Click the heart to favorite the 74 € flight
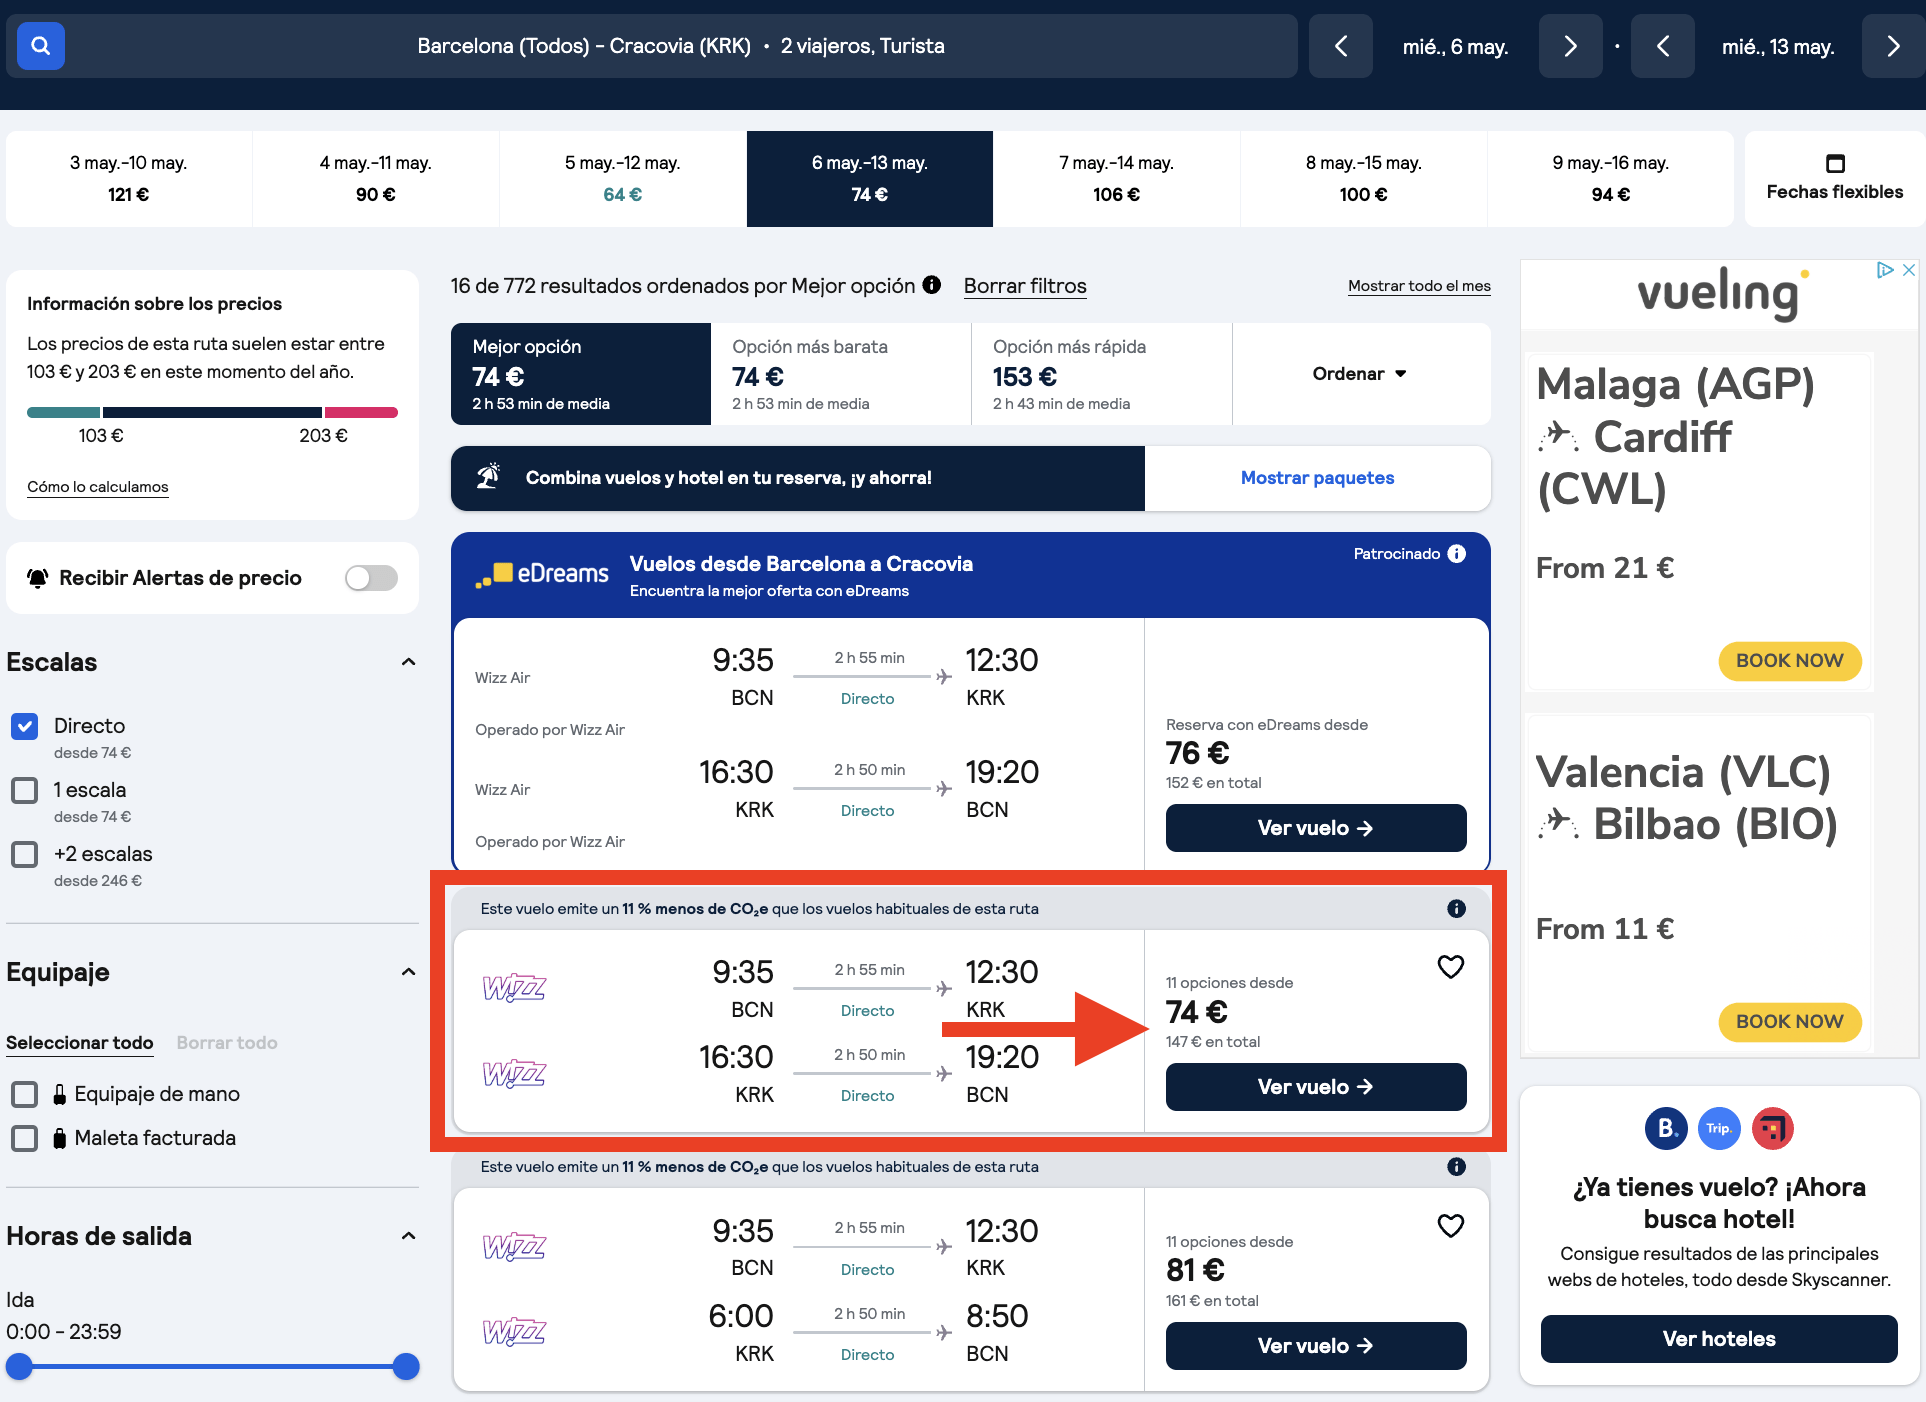This screenshot has height=1402, width=1926. coord(1451,966)
